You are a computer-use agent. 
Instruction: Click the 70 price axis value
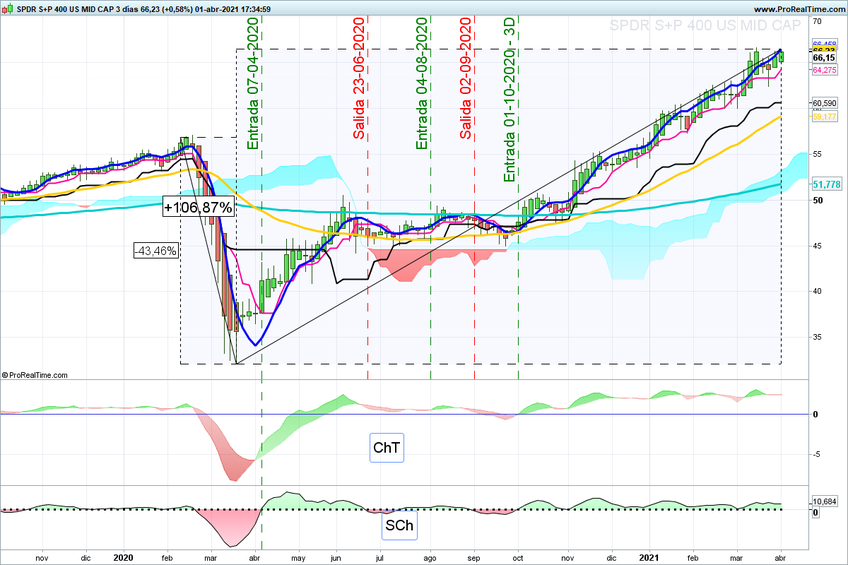pos(817,22)
